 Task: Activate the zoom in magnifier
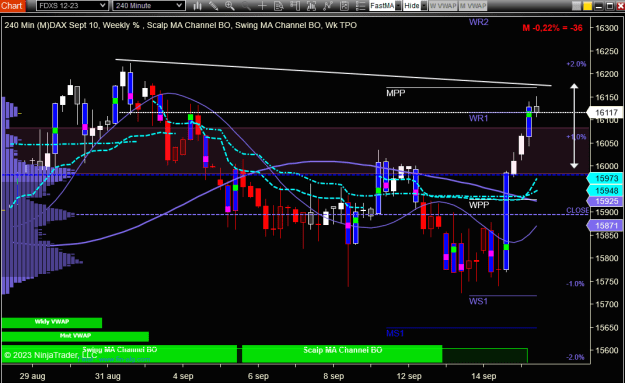[x=230, y=6]
